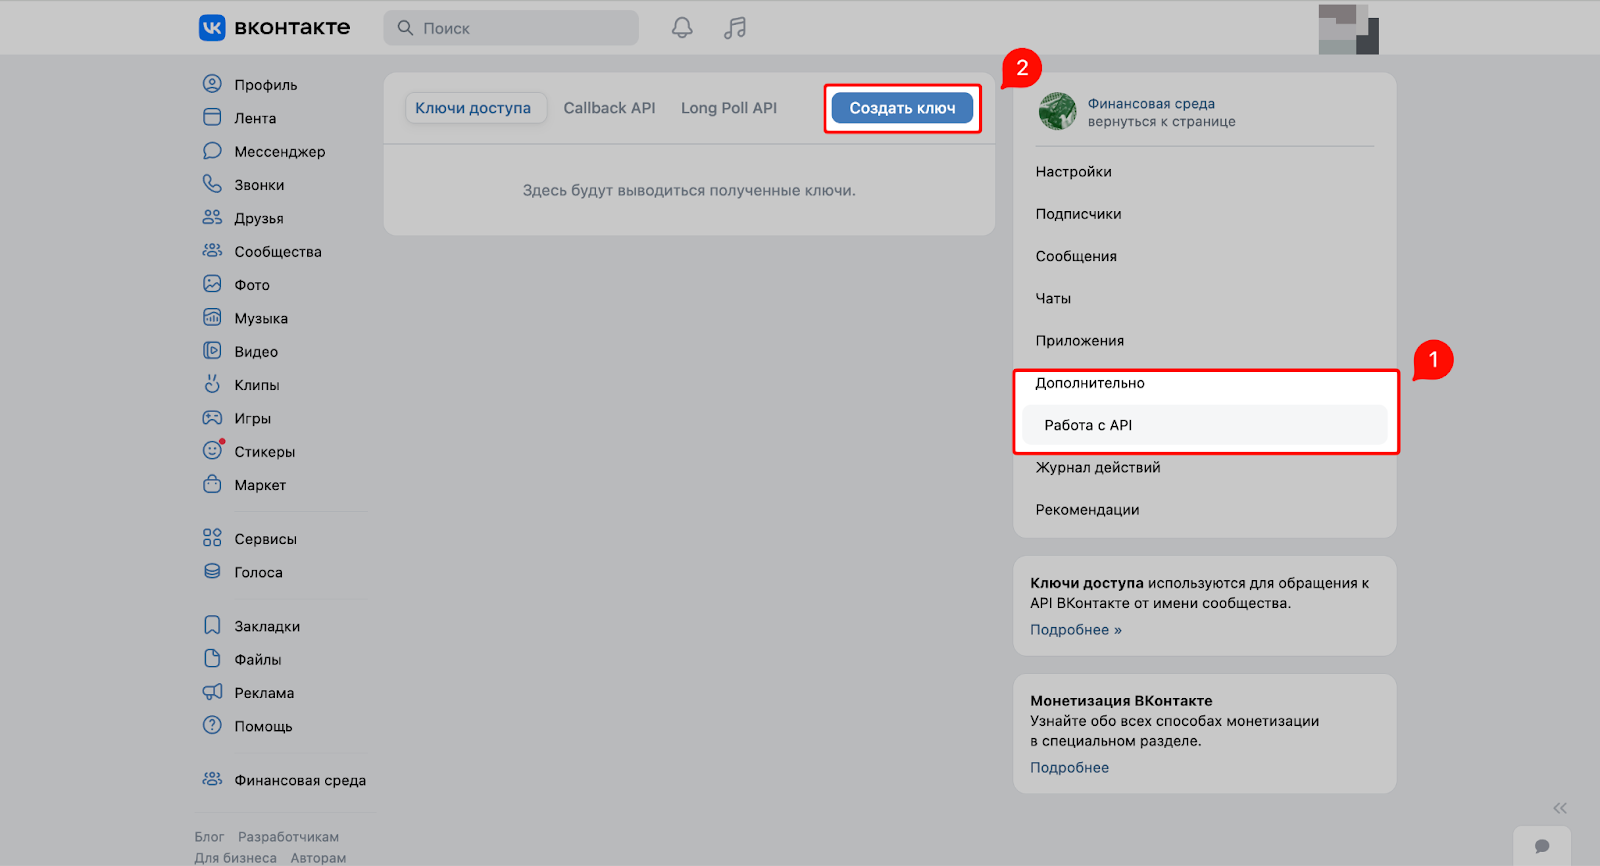Switch to the Ключи доступа tab
Image resolution: width=1600 pixels, height=866 pixels.
click(x=474, y=108)
